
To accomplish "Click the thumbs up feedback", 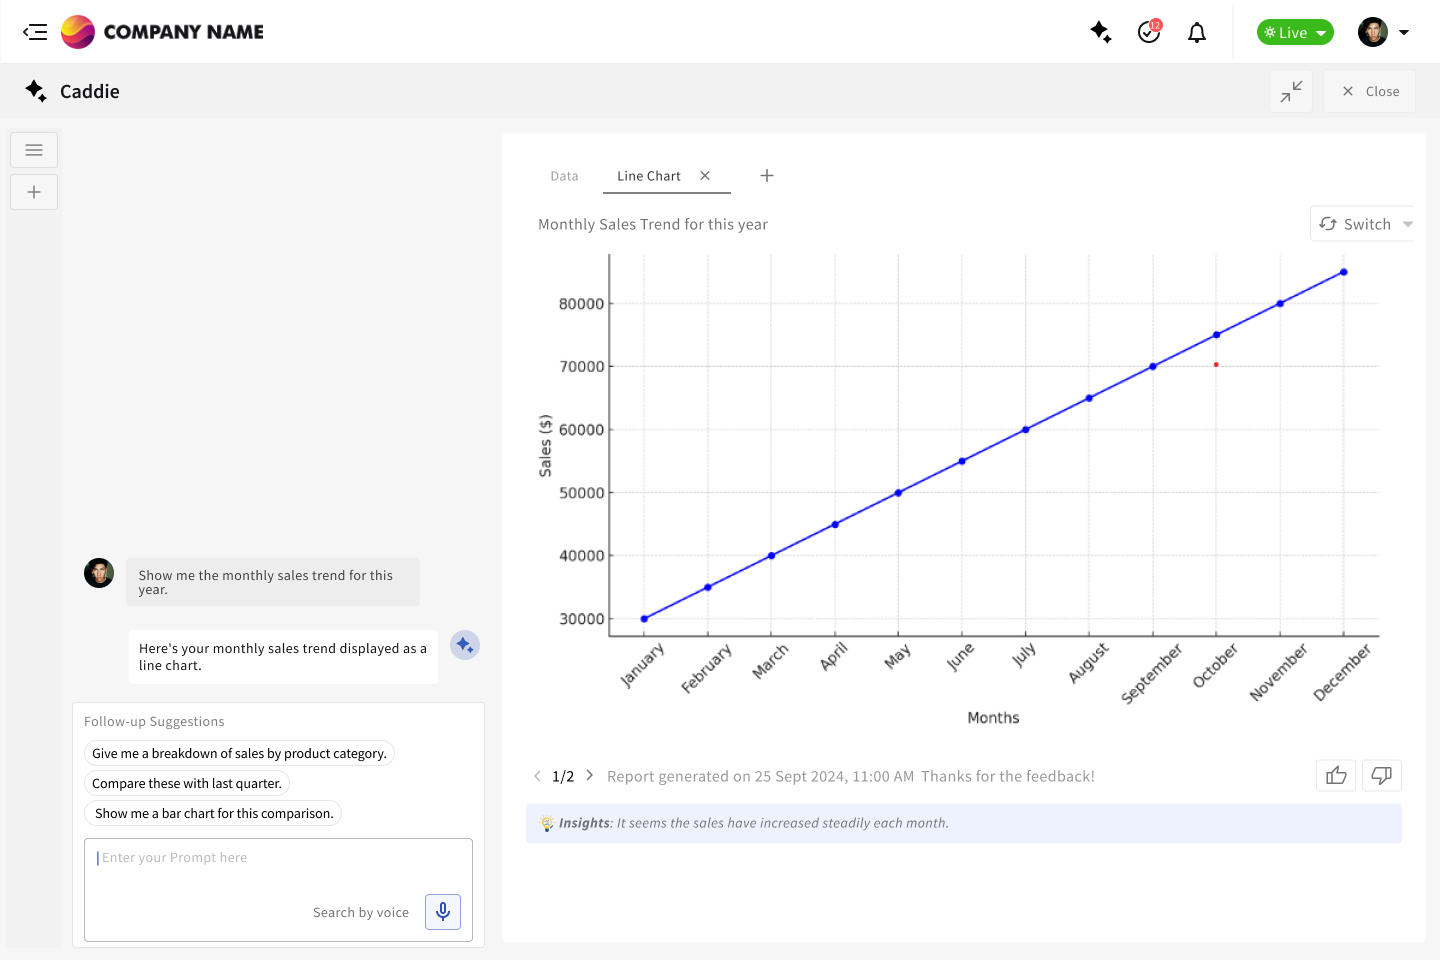I will 1336,776.
